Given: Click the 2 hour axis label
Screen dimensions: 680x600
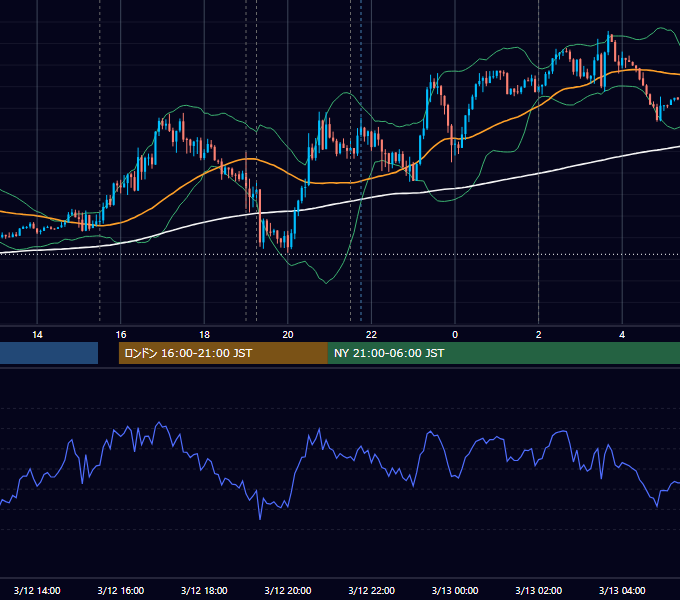Looking at the screenshot, I should (x=539, y=335).
